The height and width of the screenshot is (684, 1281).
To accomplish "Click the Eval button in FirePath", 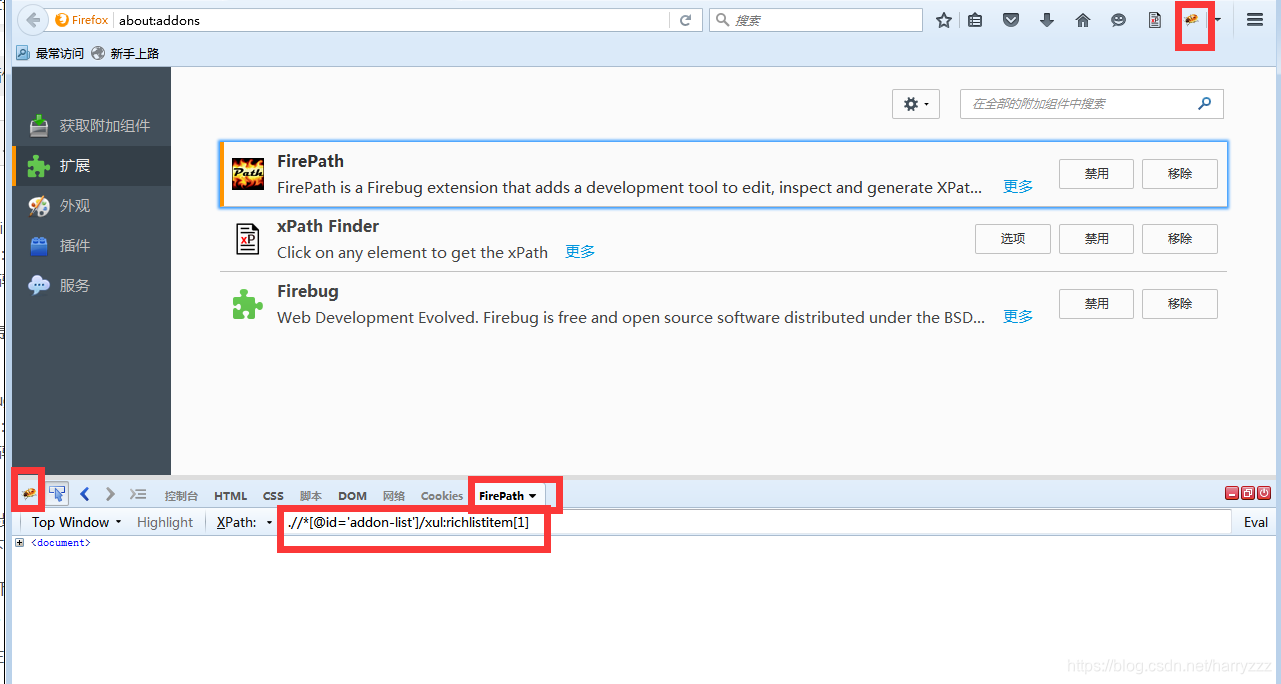I will pos(1256,522).
